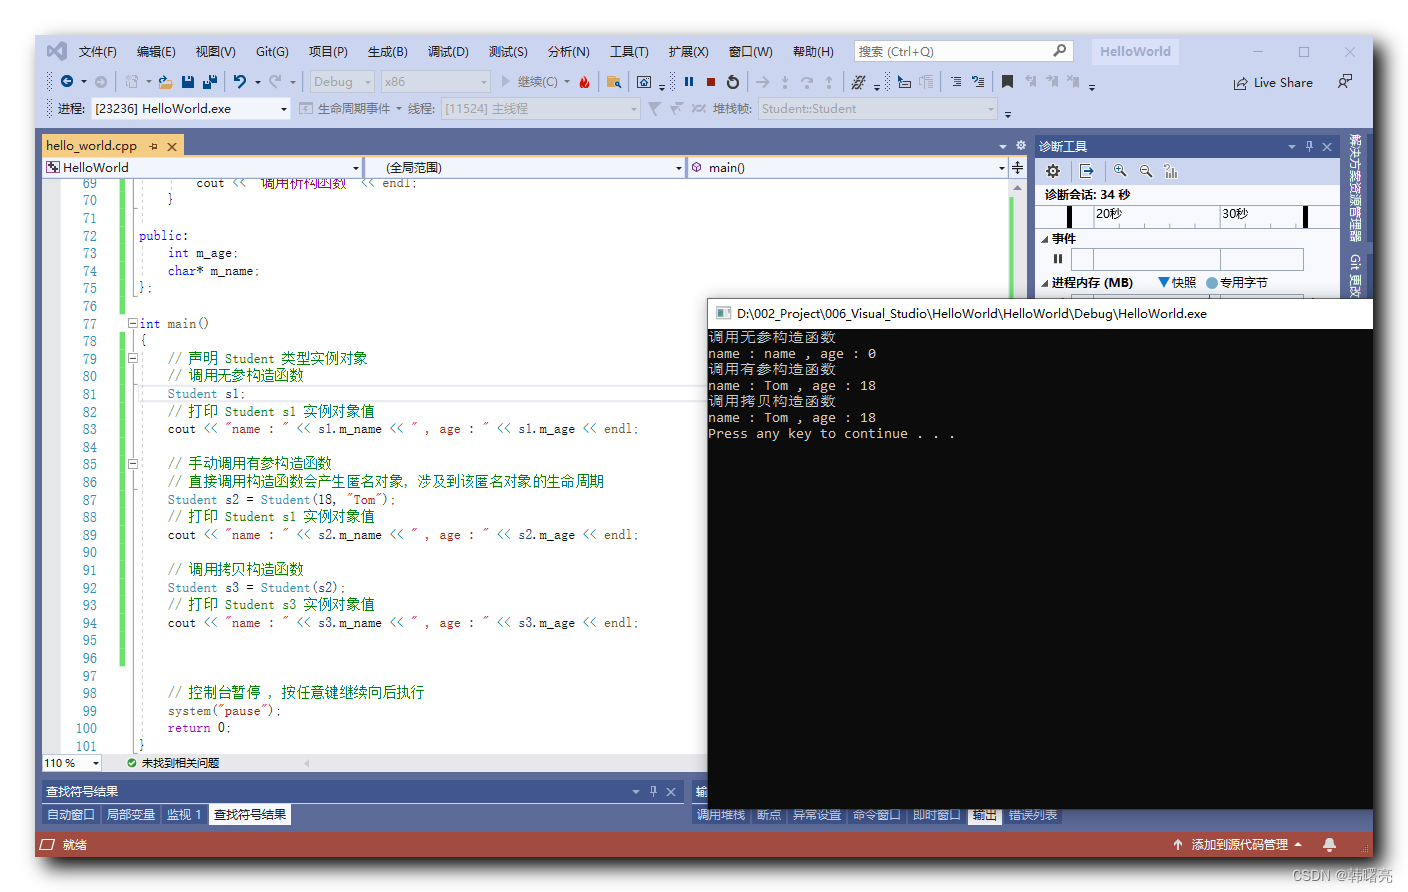Open the 继续(C) continue button dropdown arrow

[567, 82]
